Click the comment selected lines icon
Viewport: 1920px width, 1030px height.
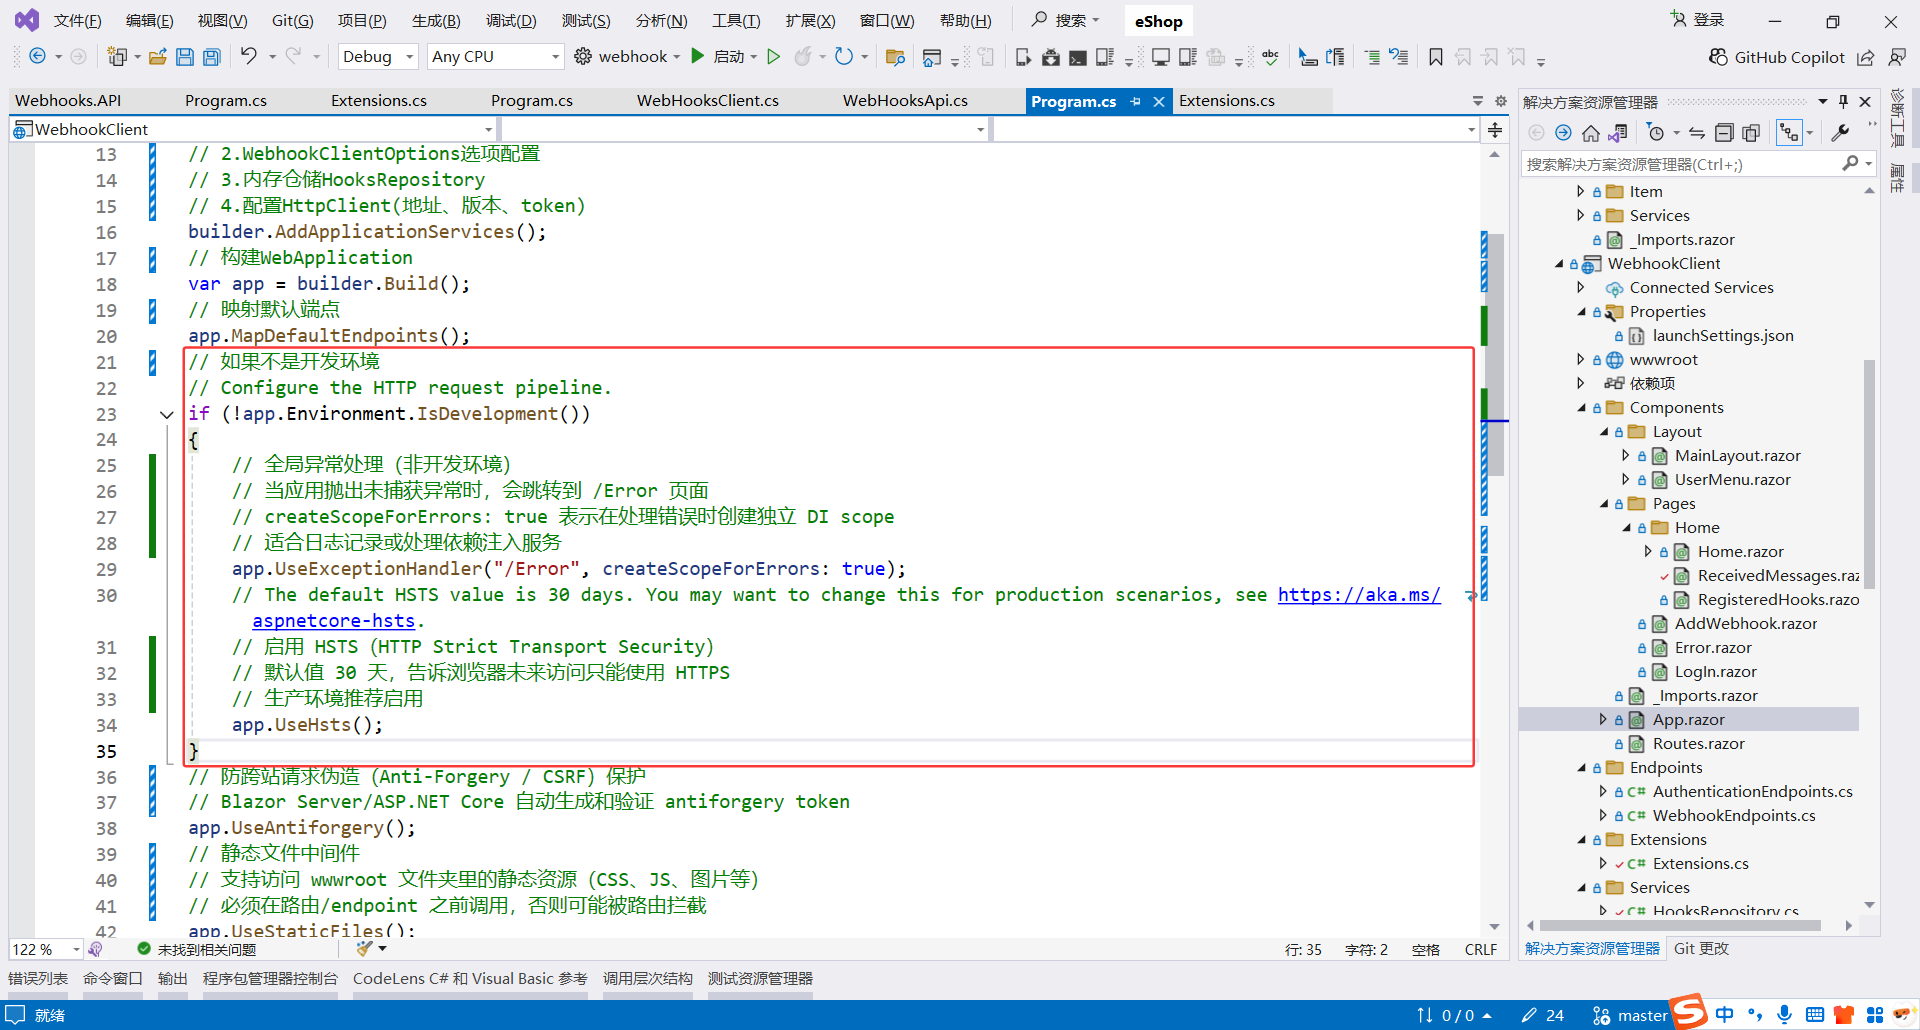point(1372,57)
